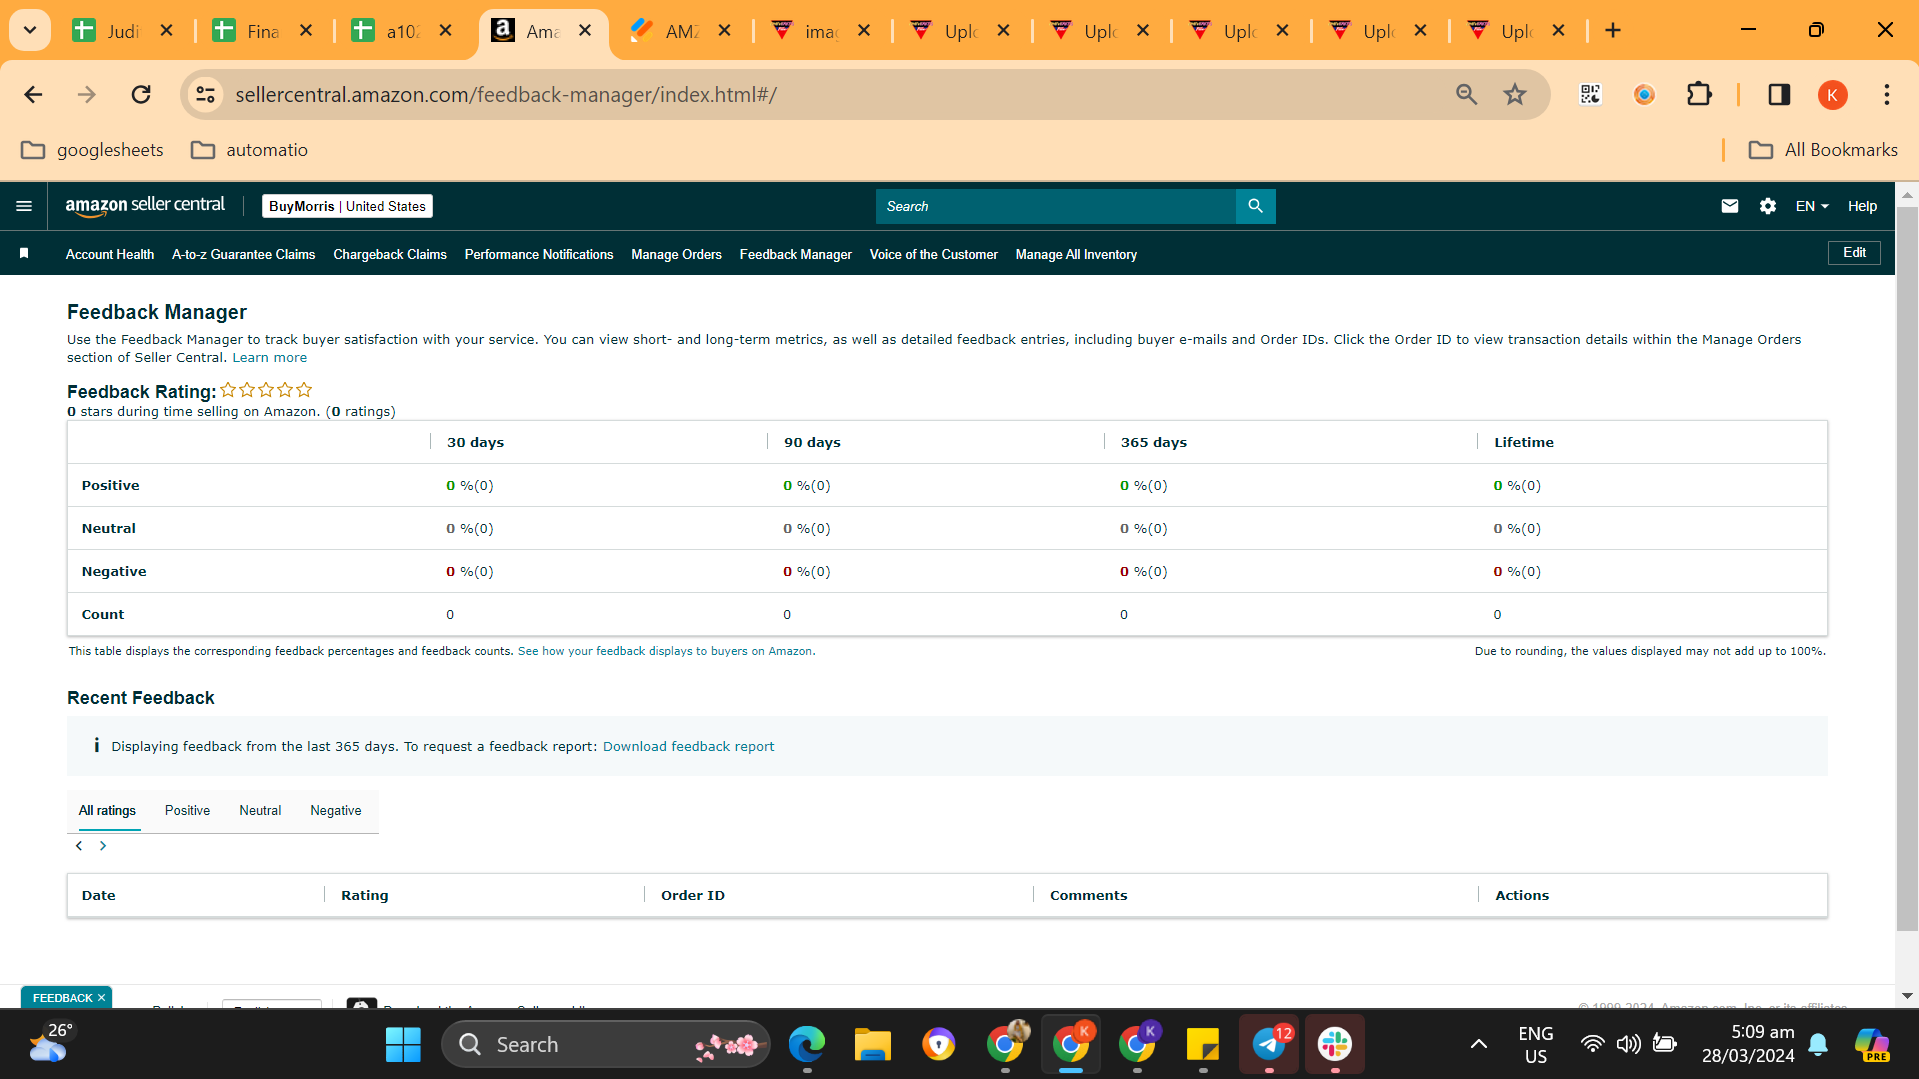
Task: Open the Chrome profile K avatar
Action: [1832, 94]
